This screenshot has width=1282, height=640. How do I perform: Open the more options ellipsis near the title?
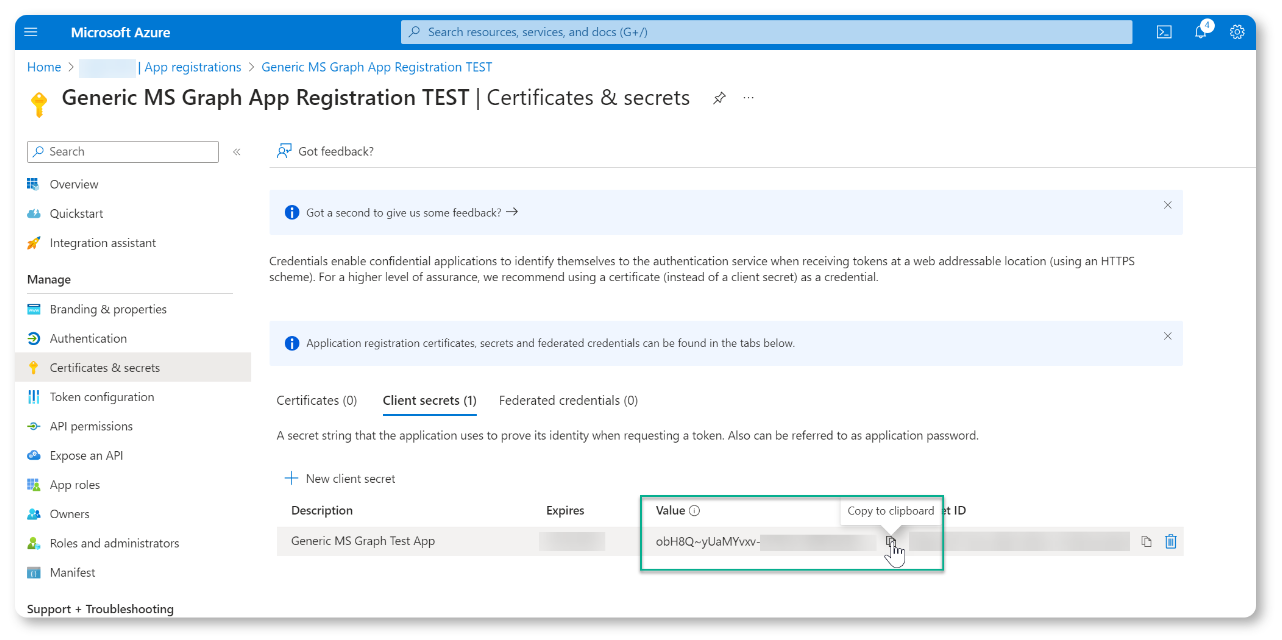[x=748, y=98]
